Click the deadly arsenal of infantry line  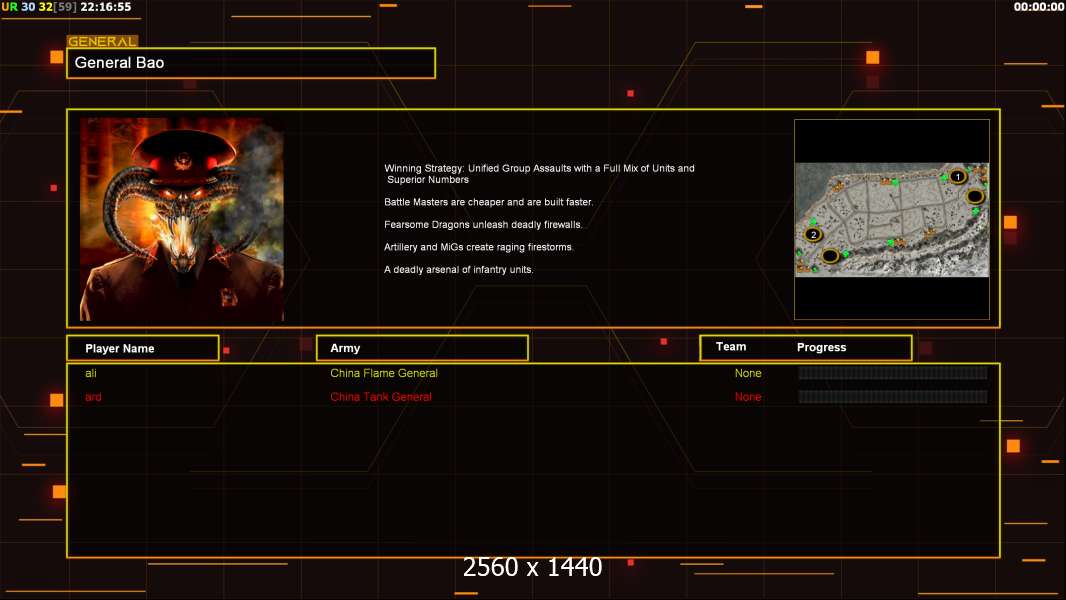click(458, 269)
